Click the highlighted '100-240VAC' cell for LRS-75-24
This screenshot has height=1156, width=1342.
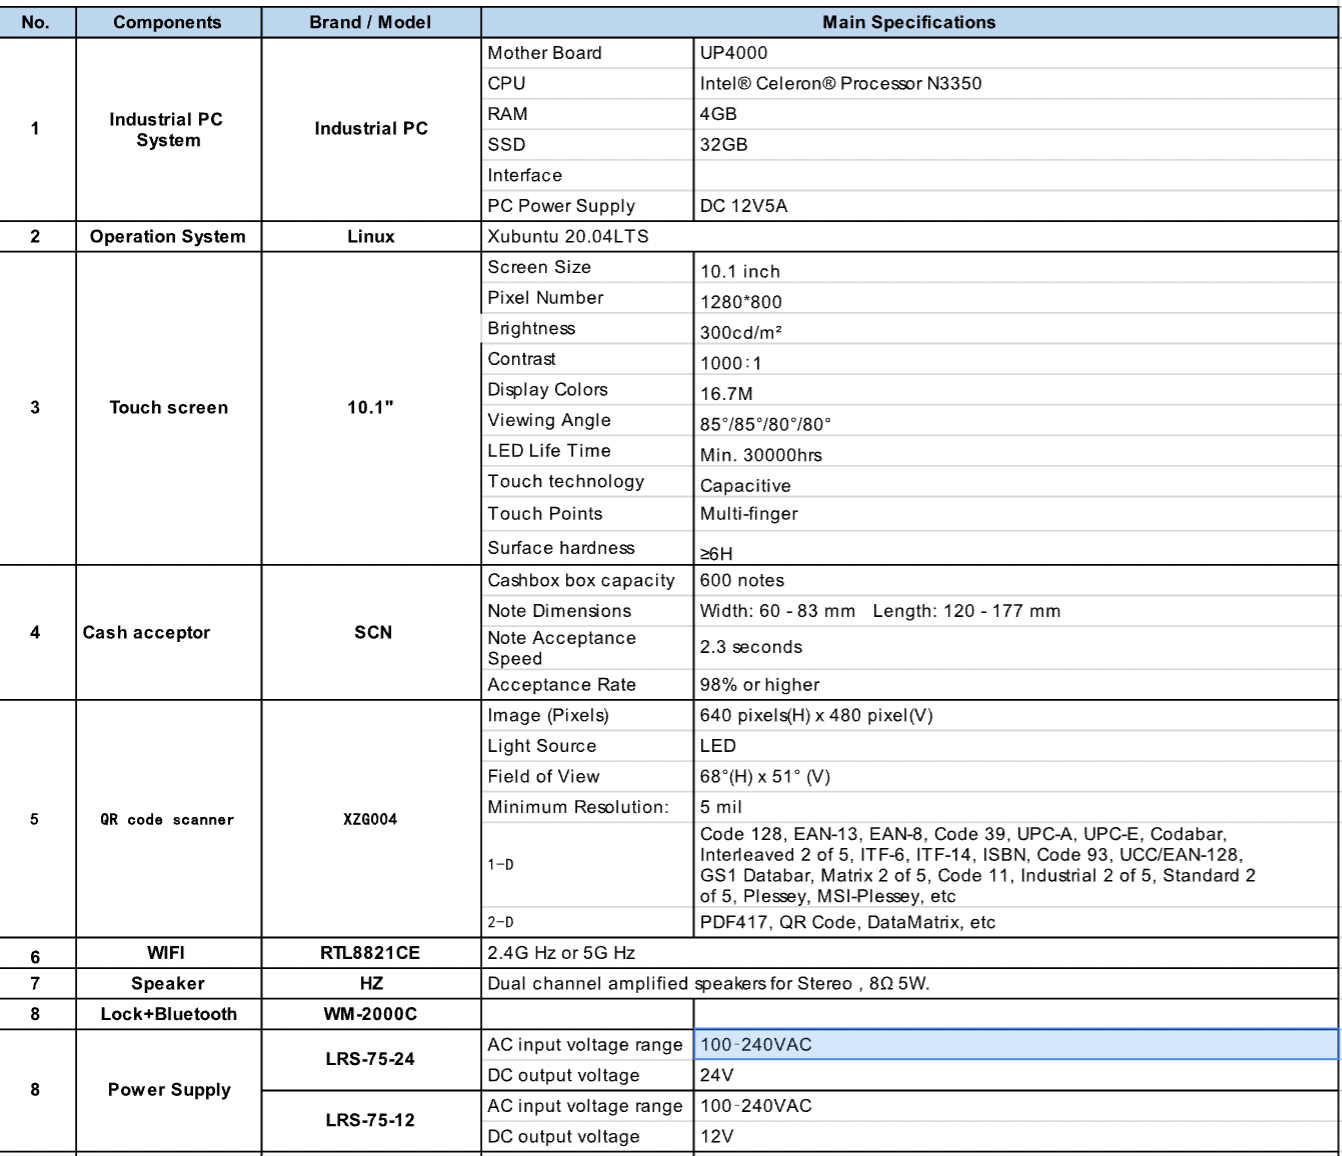(x=1016, y=1045)
